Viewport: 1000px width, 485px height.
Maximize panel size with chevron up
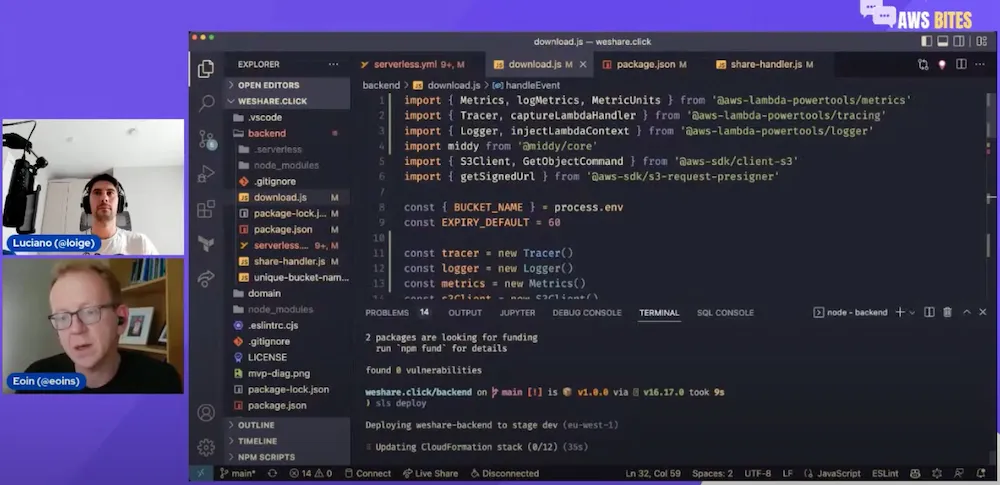click(967, 312)
